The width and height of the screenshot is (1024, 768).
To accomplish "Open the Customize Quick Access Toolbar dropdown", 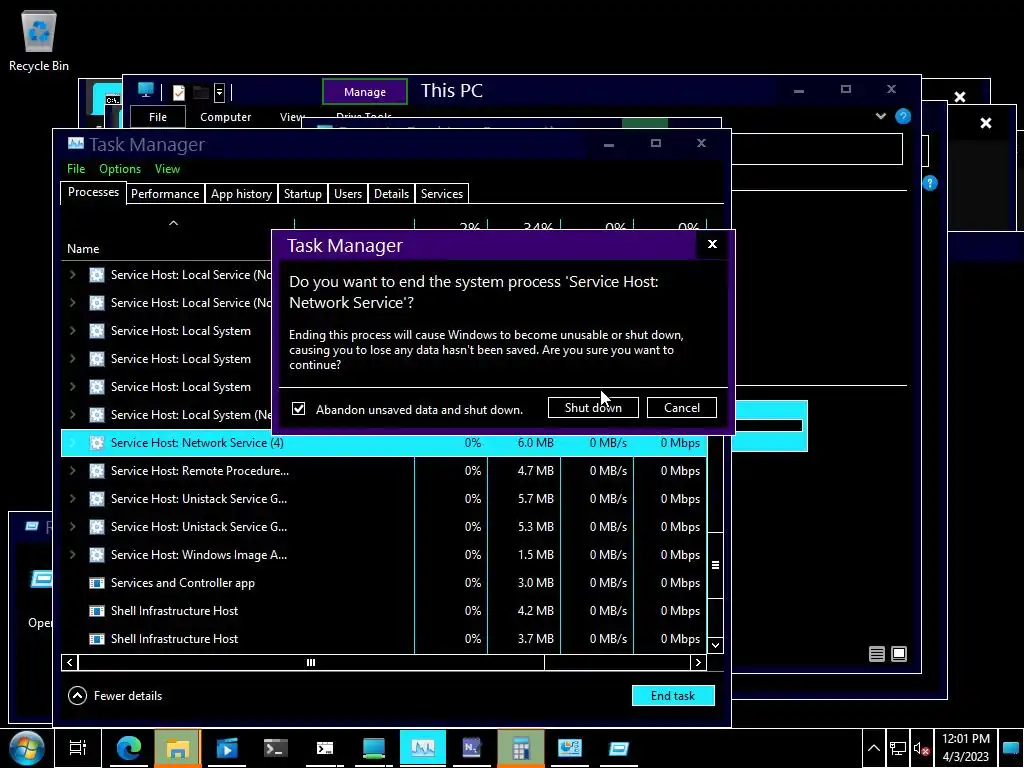I will tap(219, 92).
